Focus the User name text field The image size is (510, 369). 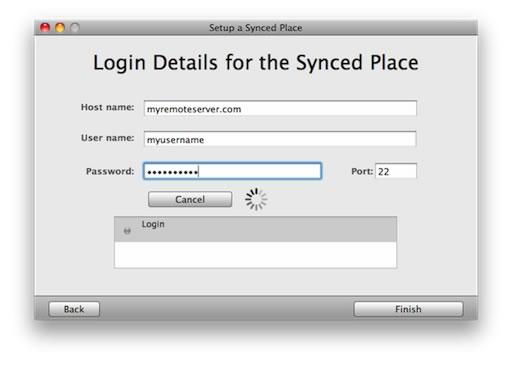280,139
